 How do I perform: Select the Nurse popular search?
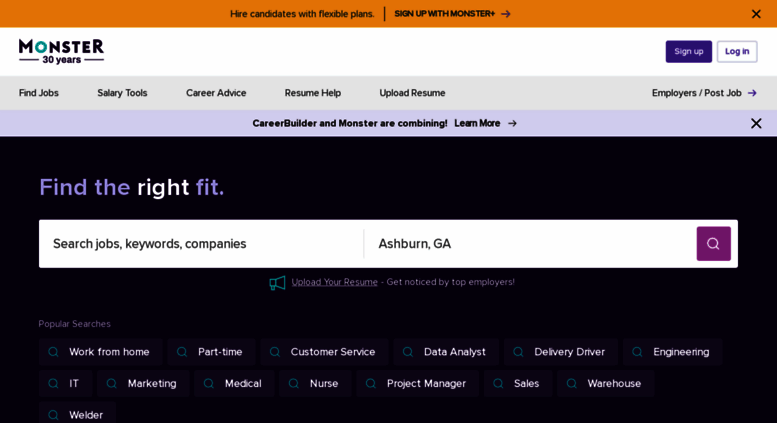tap(315, 383)
